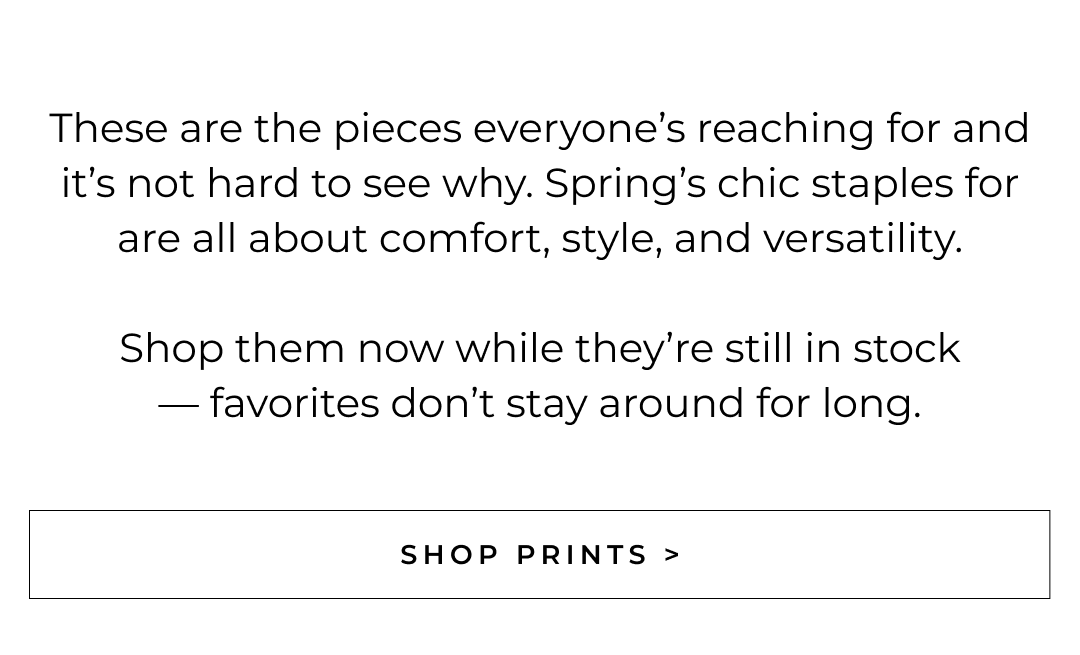Click the word 'stock' in the second paragraph

906,349
